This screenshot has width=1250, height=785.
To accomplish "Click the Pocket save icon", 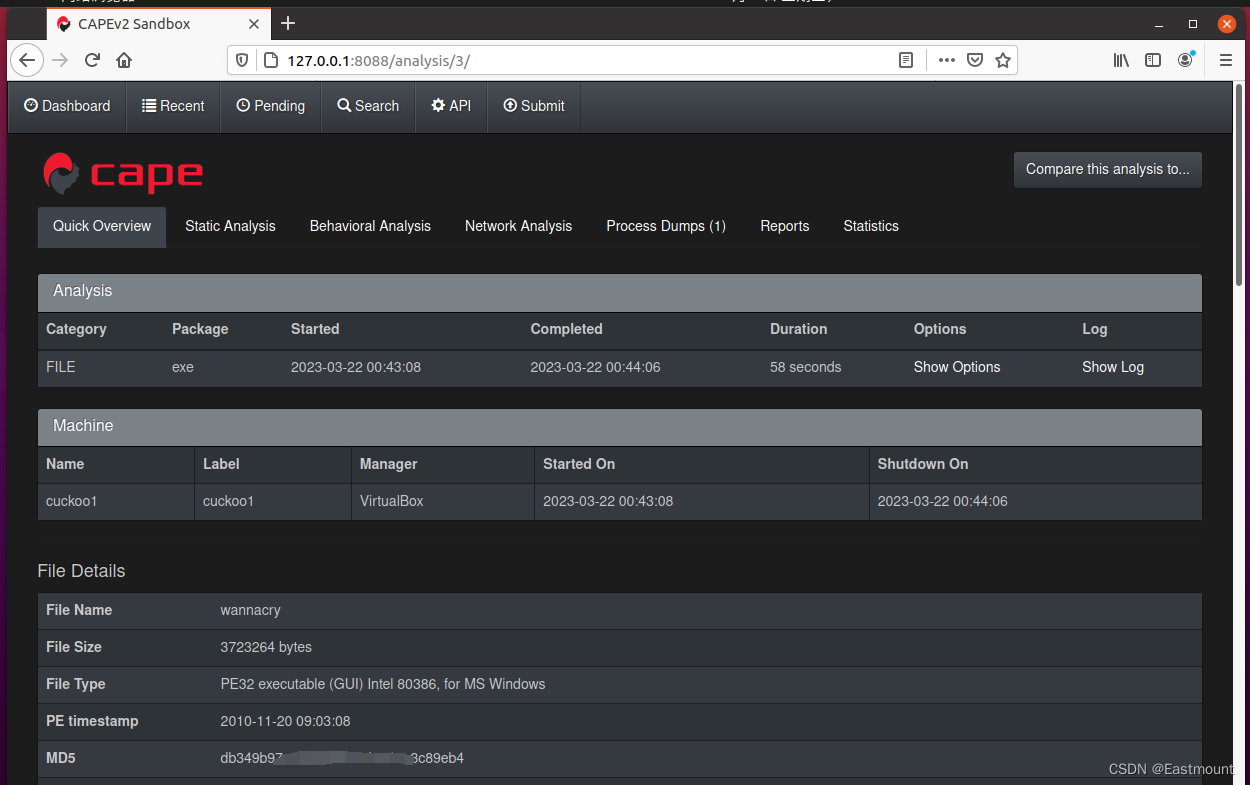I will click(975, 60).
